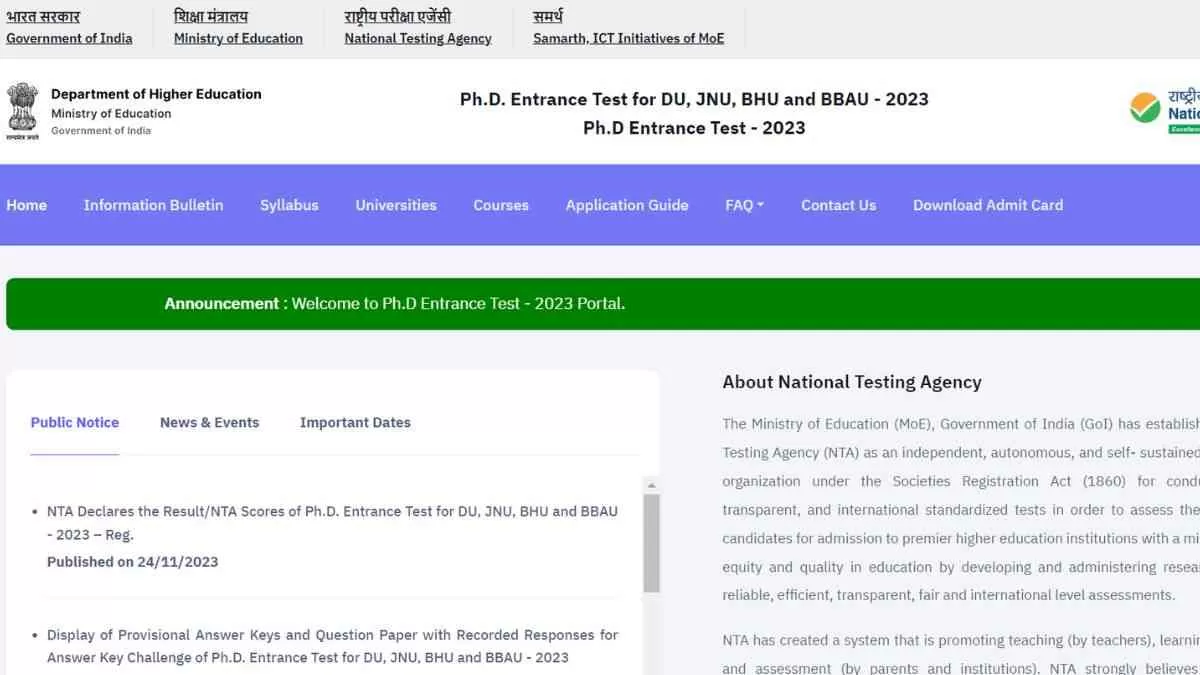Viewport: 1200px width, 675px height.
Task: Open the Universities menu item
Action: 396,205
